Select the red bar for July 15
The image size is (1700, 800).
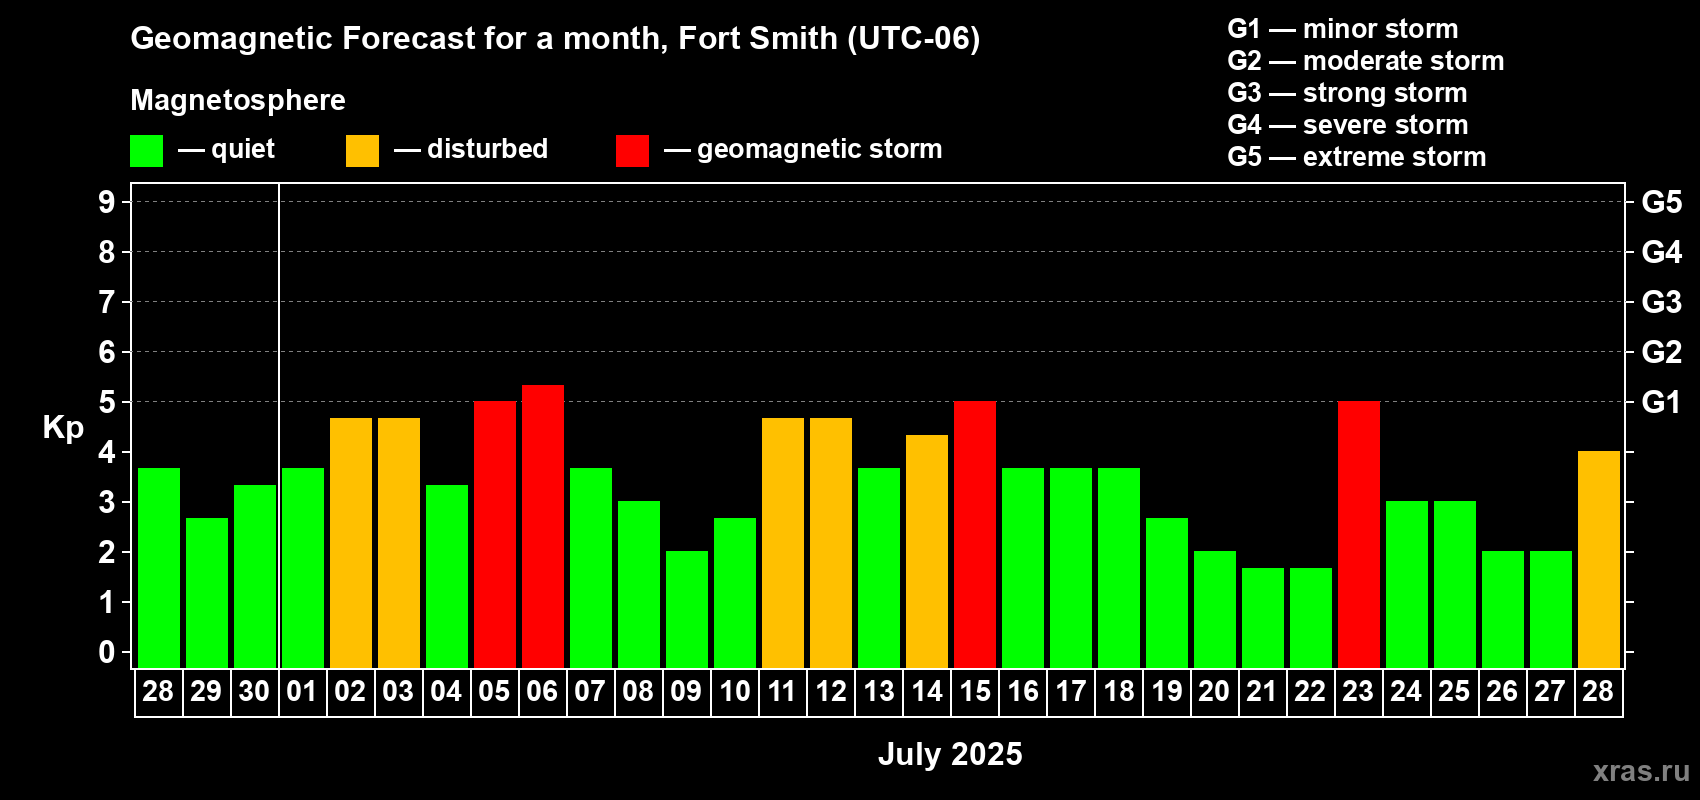(974, 535)
